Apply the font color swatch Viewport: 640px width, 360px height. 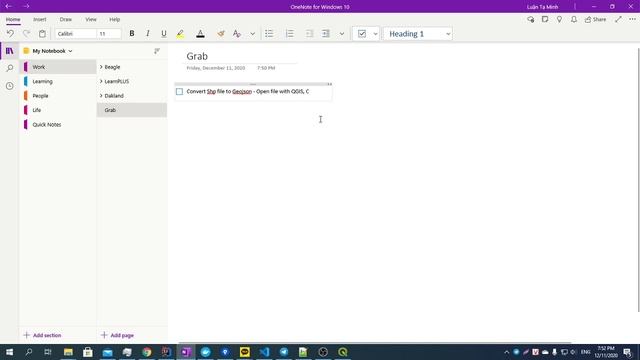[200, 34]
